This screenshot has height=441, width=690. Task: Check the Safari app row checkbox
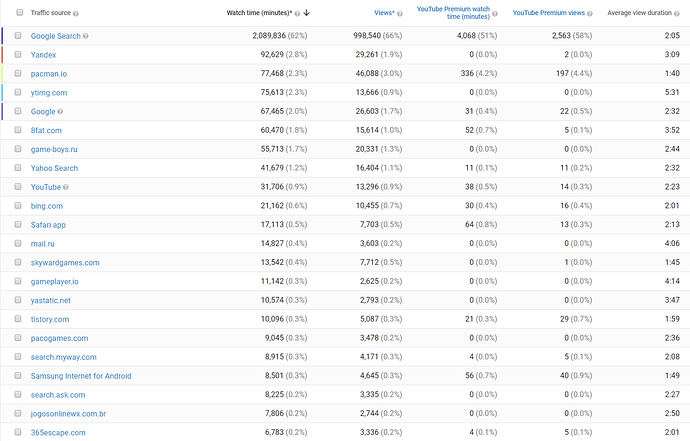[18, 224]
